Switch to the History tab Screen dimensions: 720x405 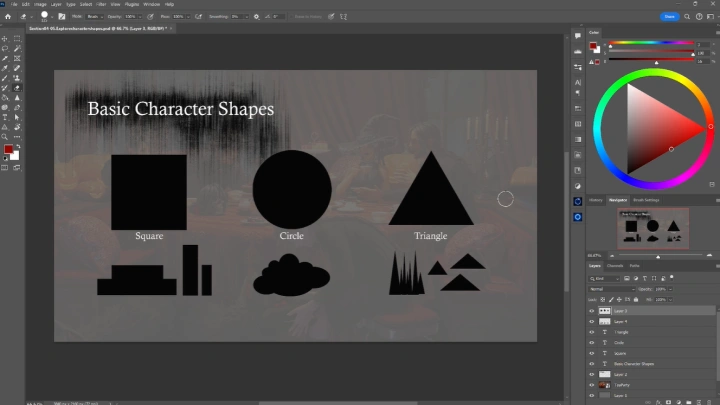tap(596, 200)
